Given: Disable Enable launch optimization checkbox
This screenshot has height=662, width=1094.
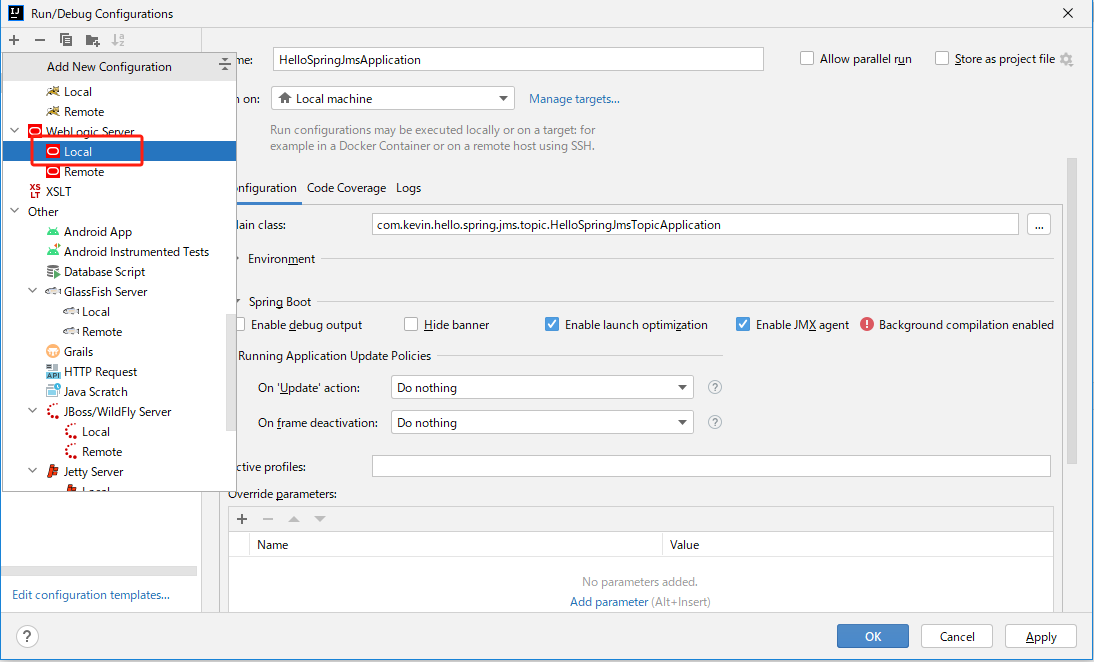Looking at the screenshot, I should click(x=552, y=324).
